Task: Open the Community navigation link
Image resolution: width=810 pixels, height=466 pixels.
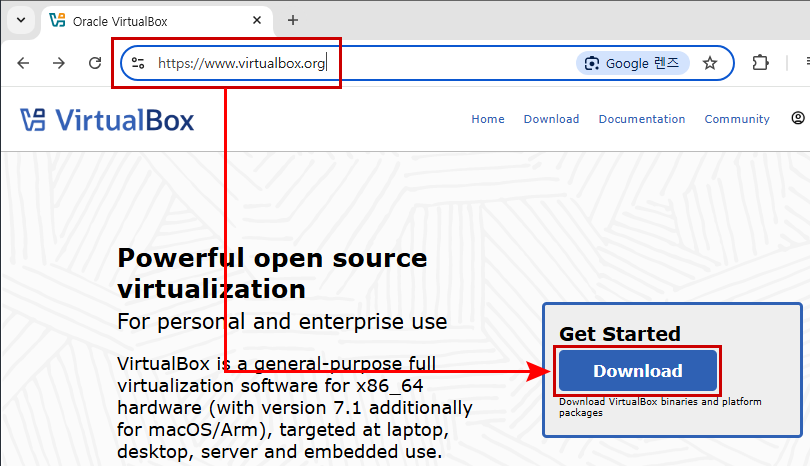Action: pyautogui.click(x=737, y=119)
